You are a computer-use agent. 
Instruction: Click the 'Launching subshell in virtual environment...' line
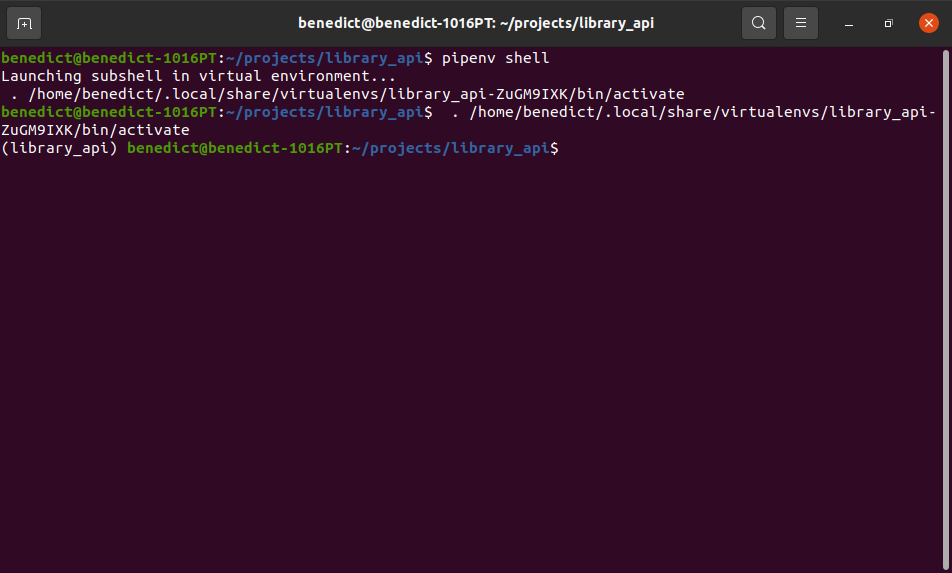coord(198,76)
